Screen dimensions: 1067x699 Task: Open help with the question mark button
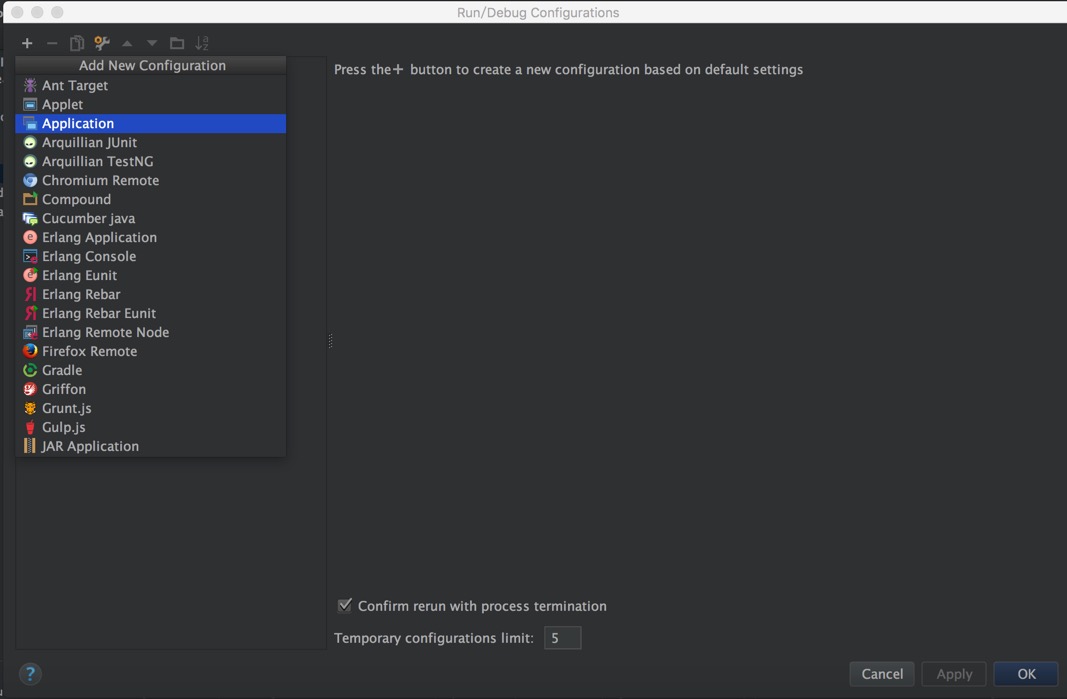click(30, 674)
